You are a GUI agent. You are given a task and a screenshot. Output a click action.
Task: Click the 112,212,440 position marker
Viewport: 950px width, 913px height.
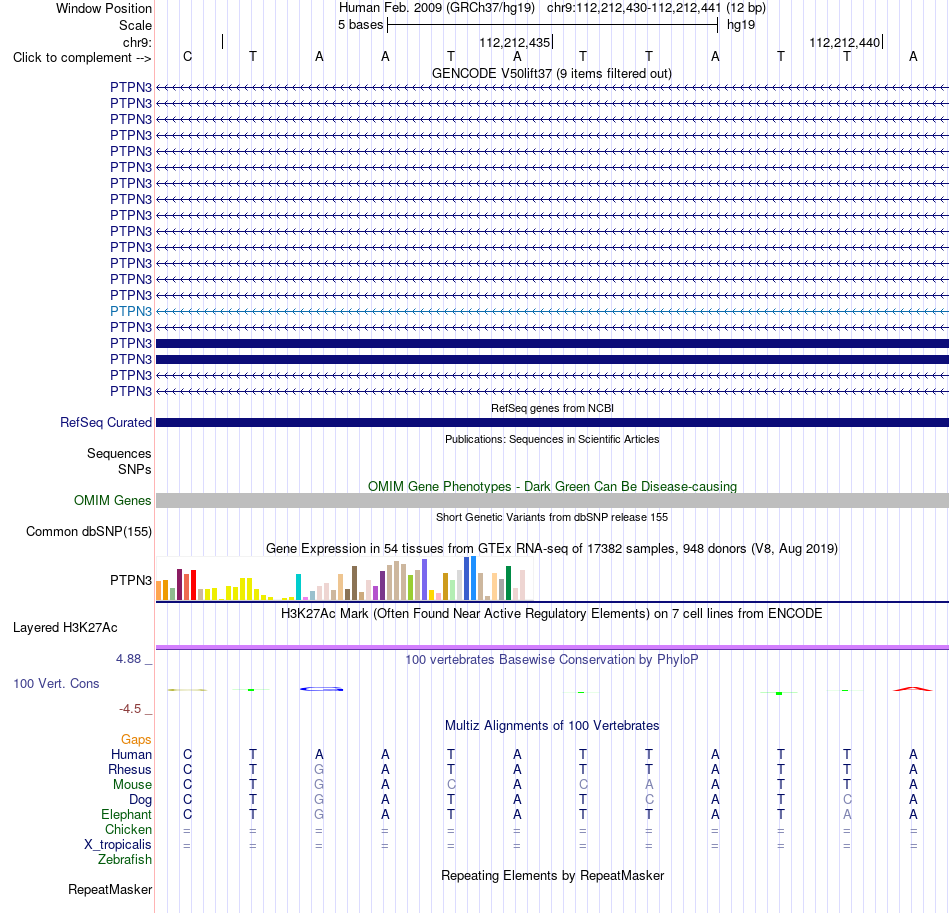point(846,43)
